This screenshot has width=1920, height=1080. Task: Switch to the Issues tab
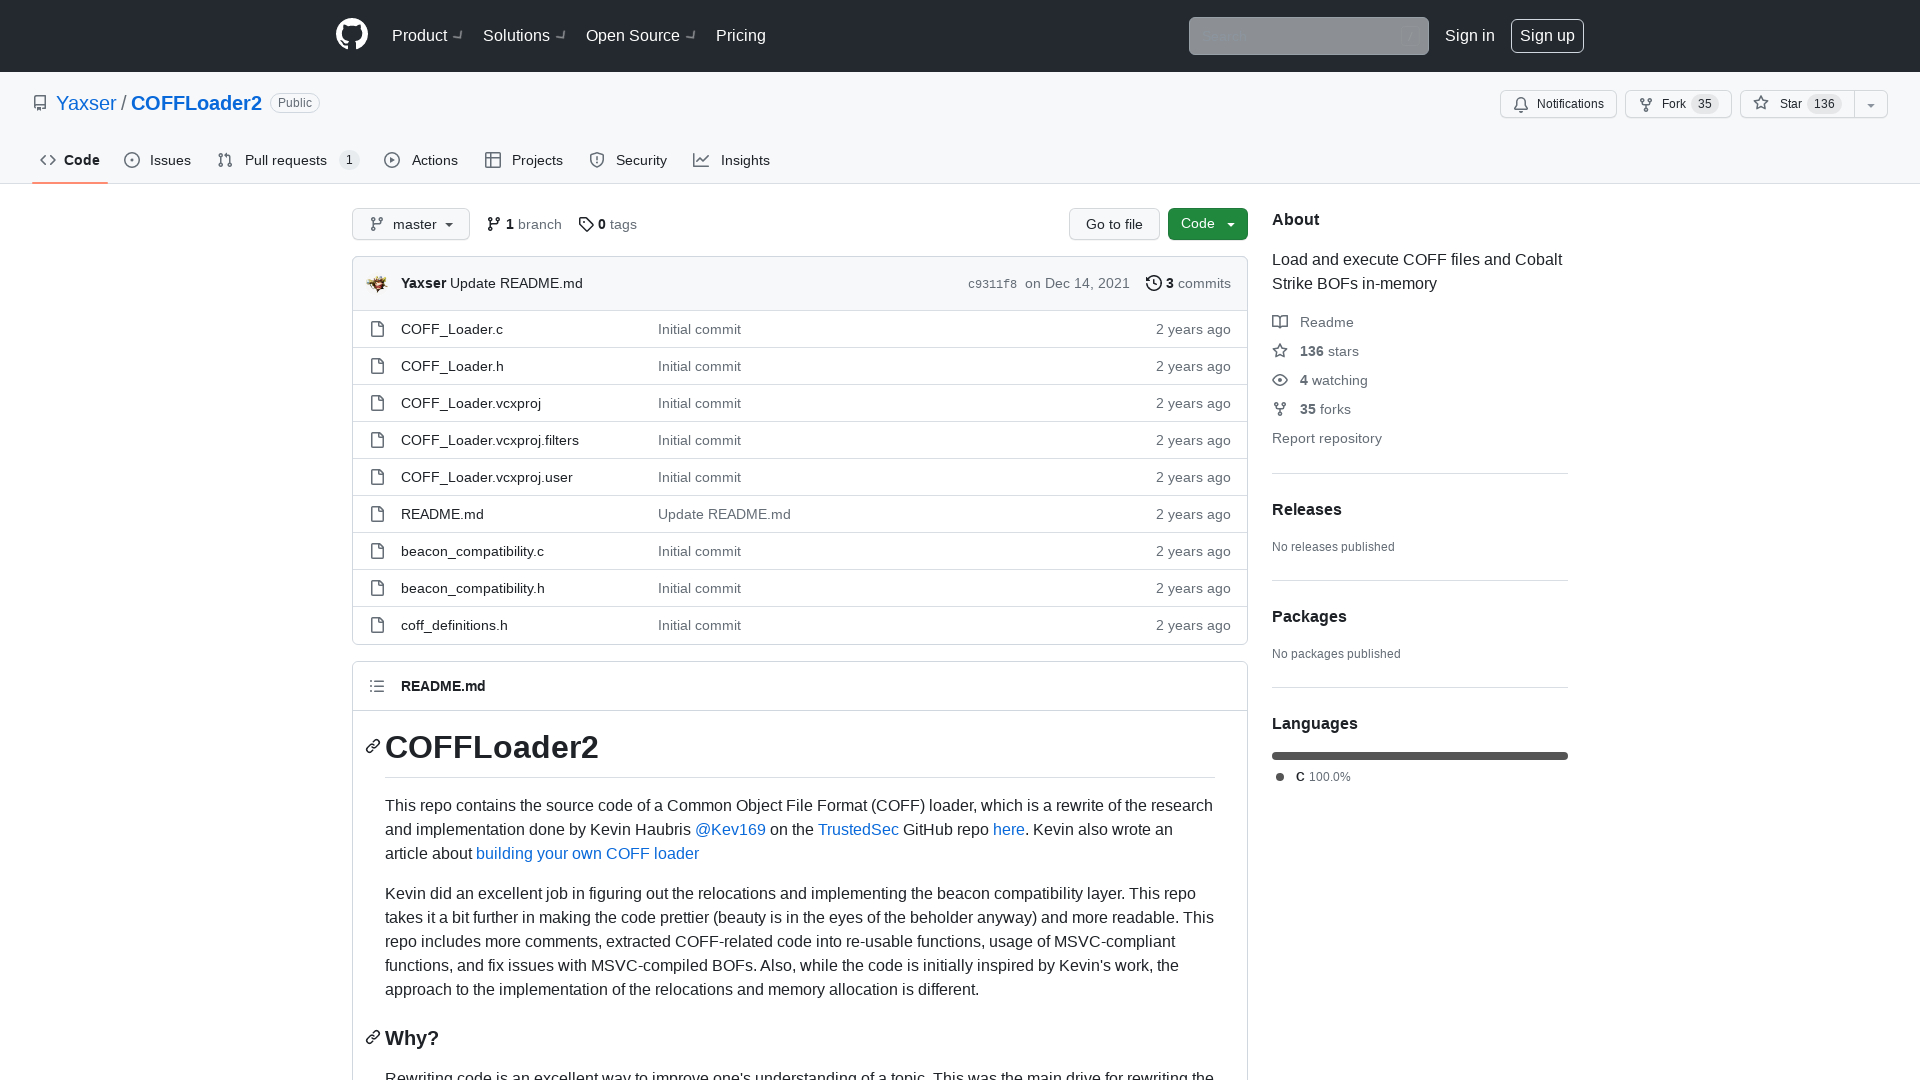[x=158, y=160]
